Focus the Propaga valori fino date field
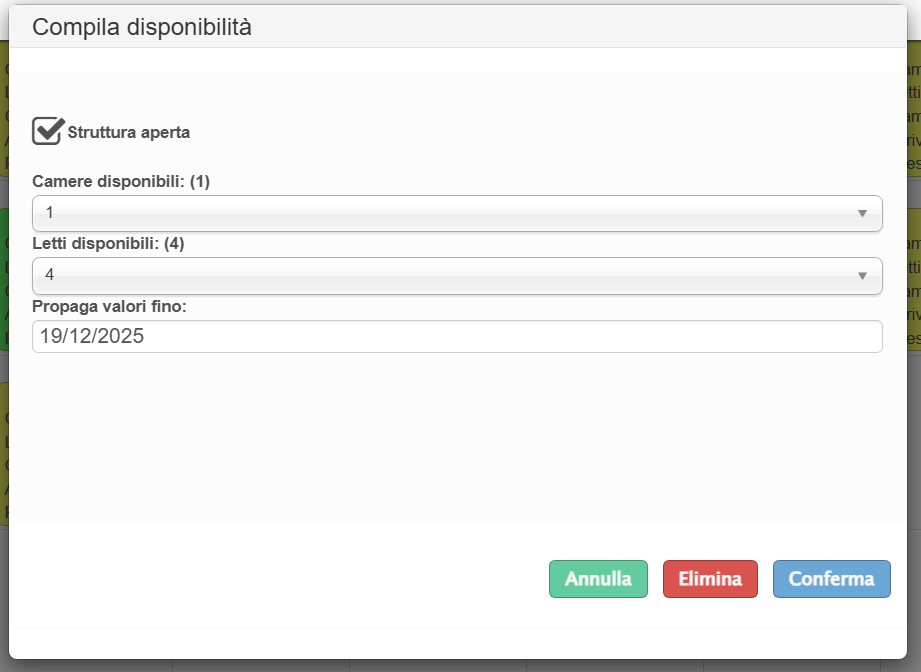The width and height of the screenshot is (921, 672). 456,337
